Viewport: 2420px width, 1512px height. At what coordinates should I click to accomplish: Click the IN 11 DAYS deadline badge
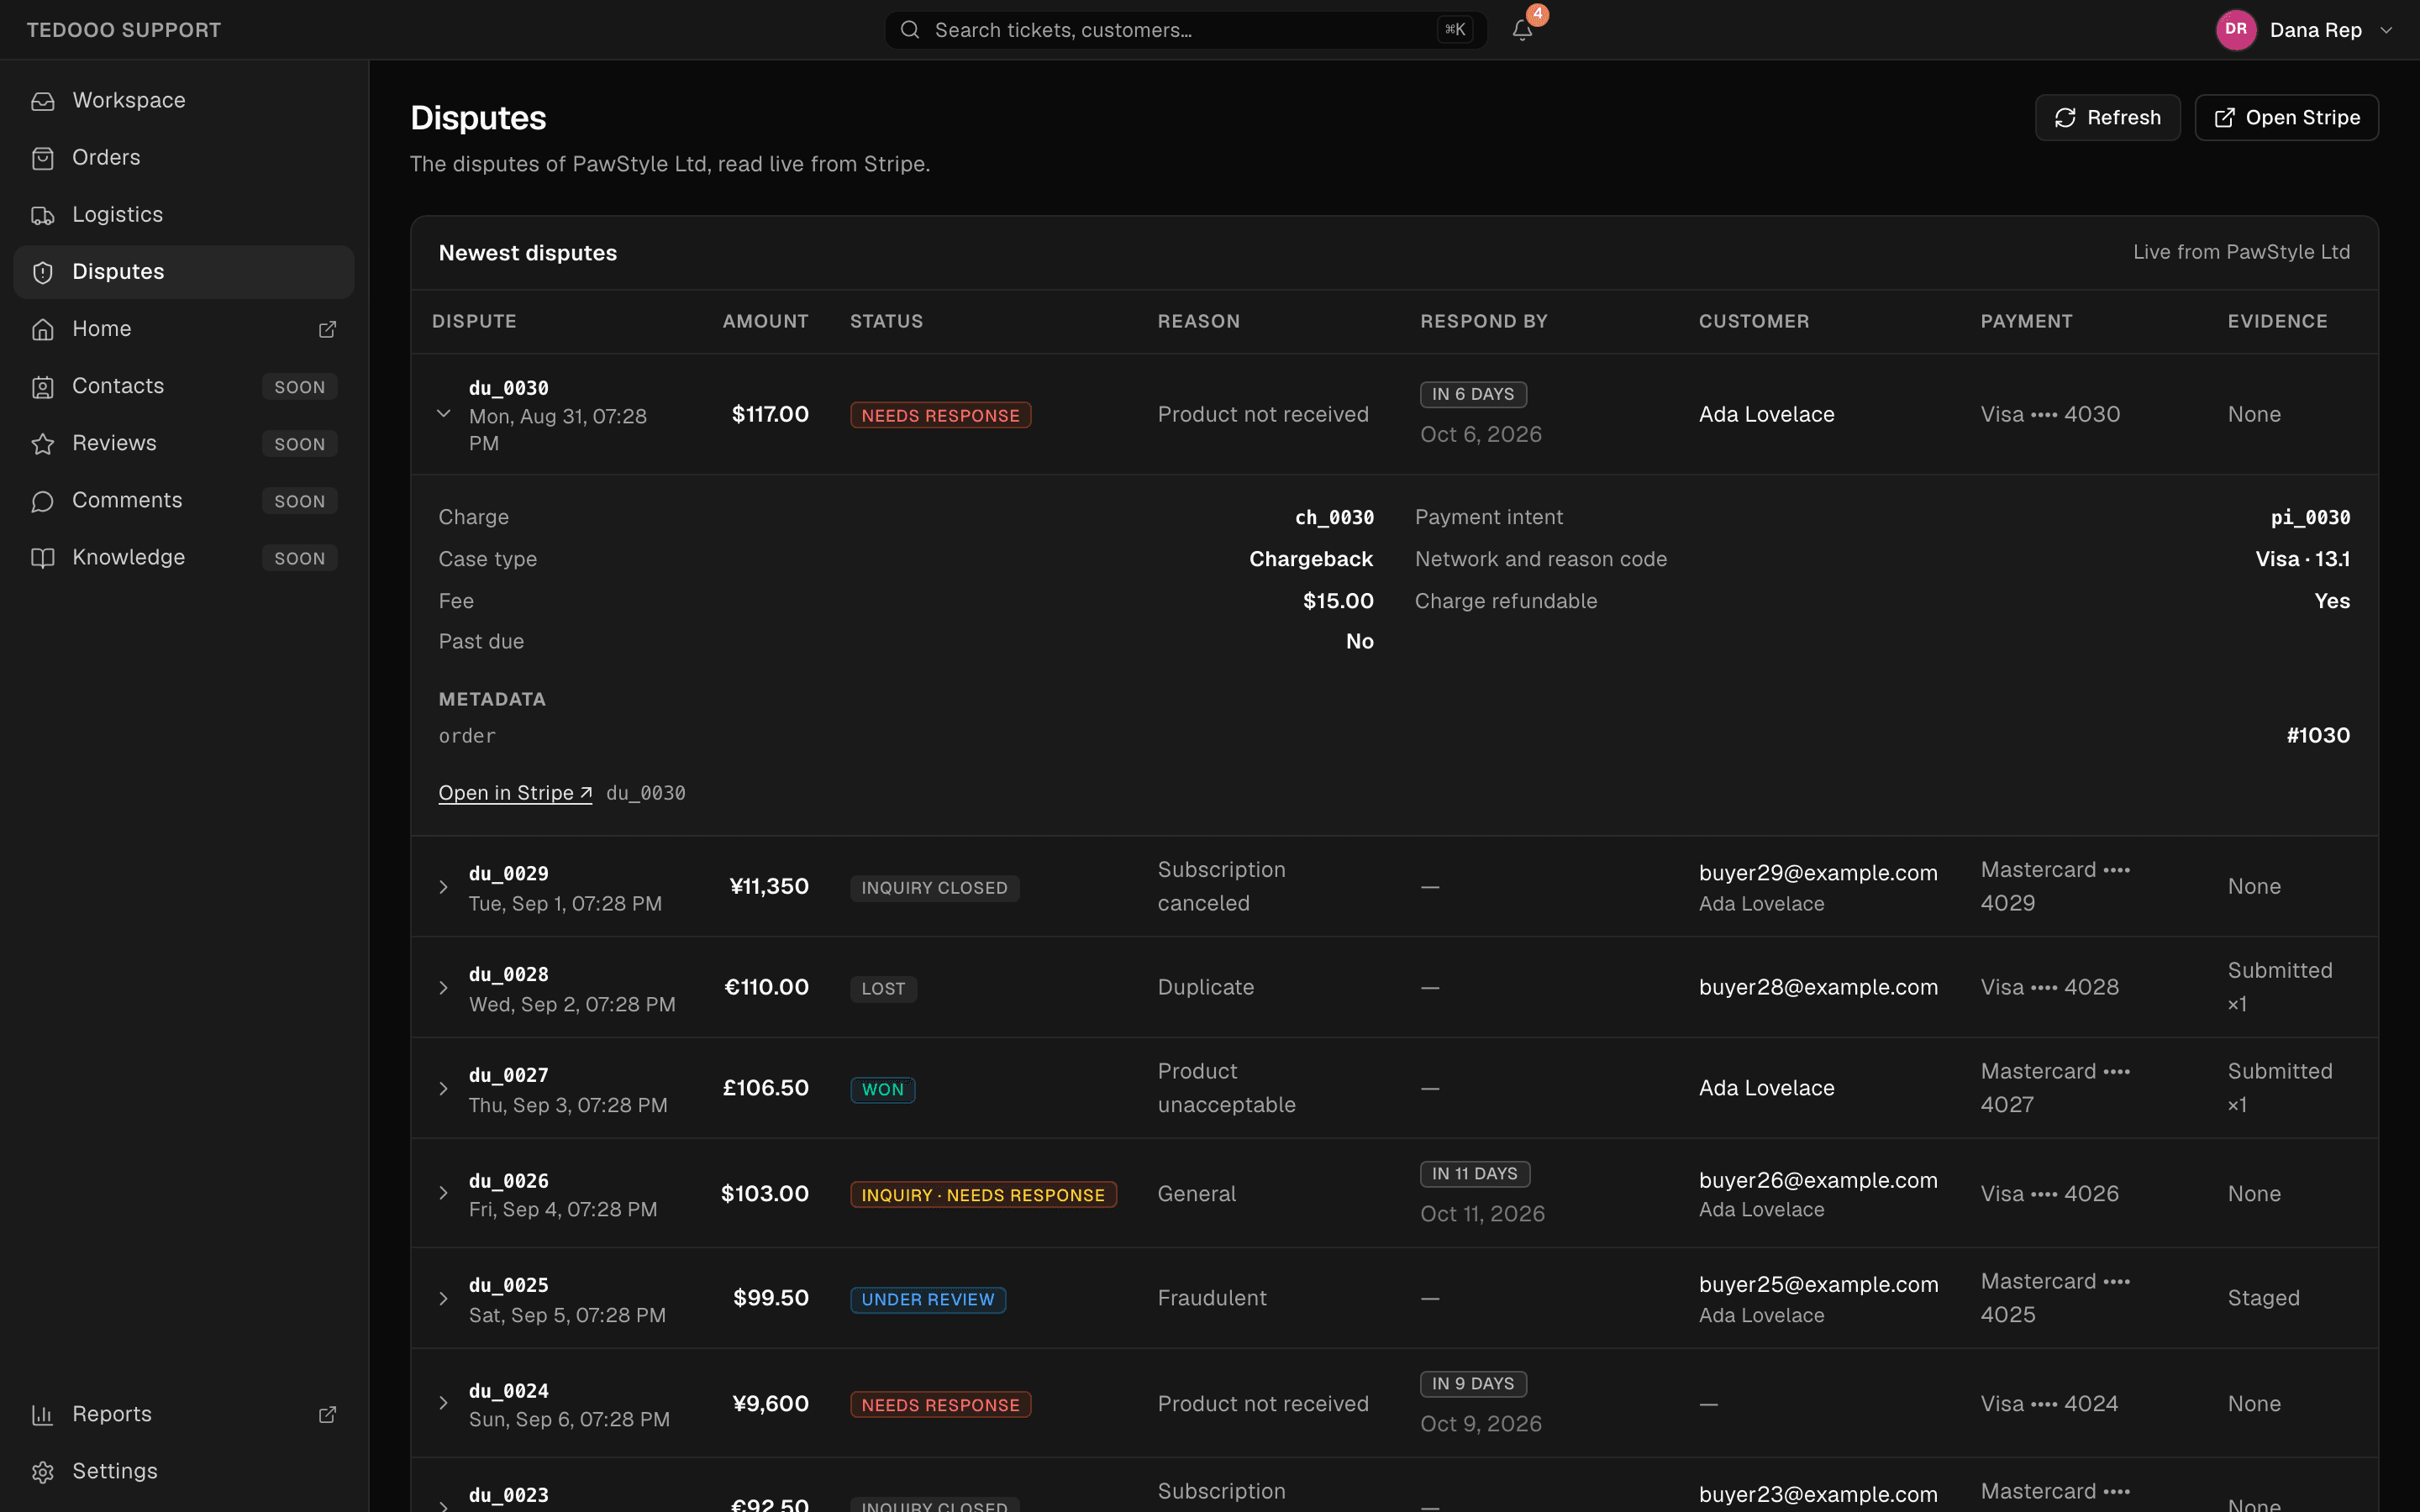click(x=1475, y=1174)
